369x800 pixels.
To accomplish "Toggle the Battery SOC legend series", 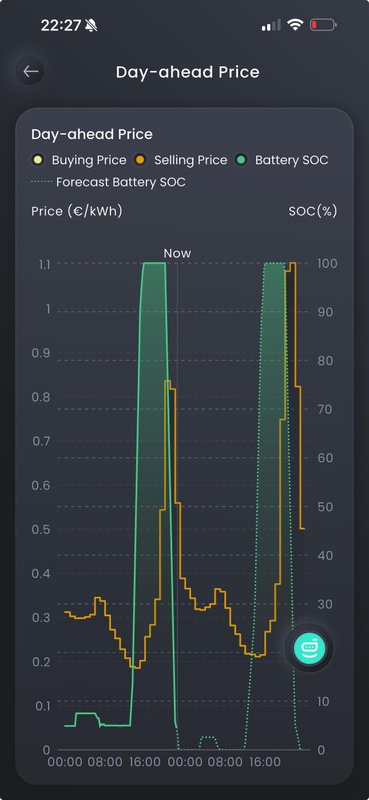I will point(282,160).
